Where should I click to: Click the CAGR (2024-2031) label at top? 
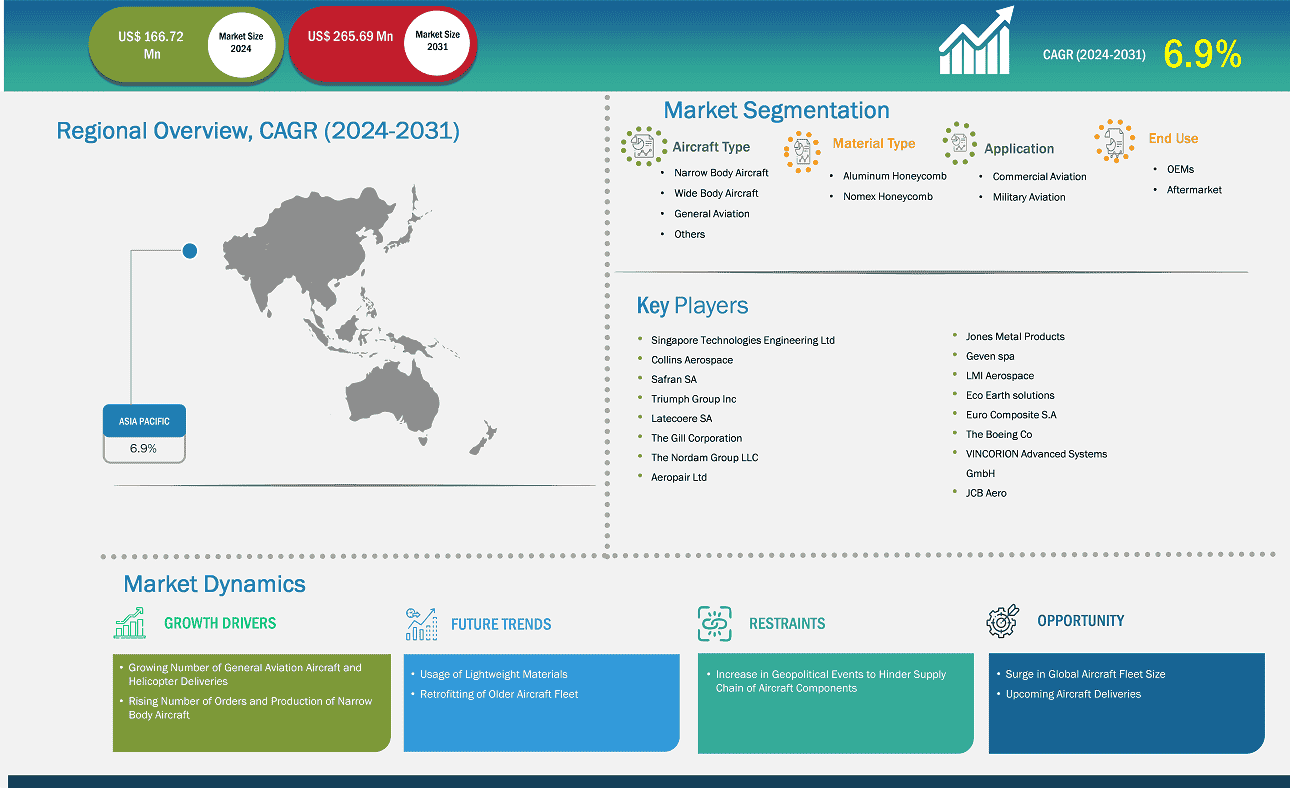[x=1094, y=54]
